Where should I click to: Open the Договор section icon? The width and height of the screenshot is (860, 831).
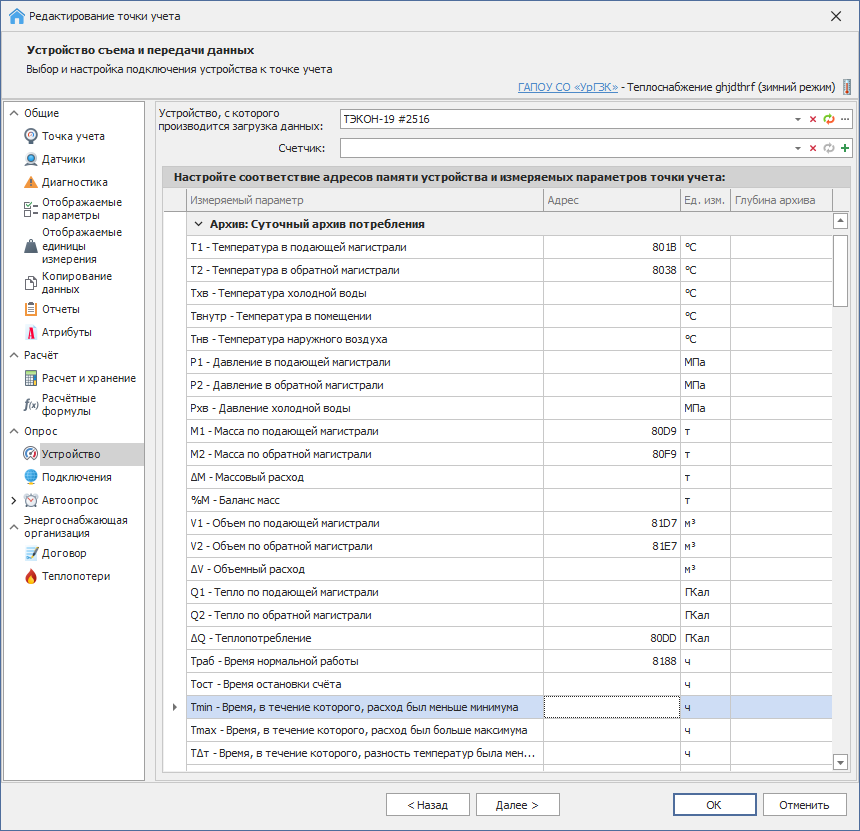click(x=32, y=553)
